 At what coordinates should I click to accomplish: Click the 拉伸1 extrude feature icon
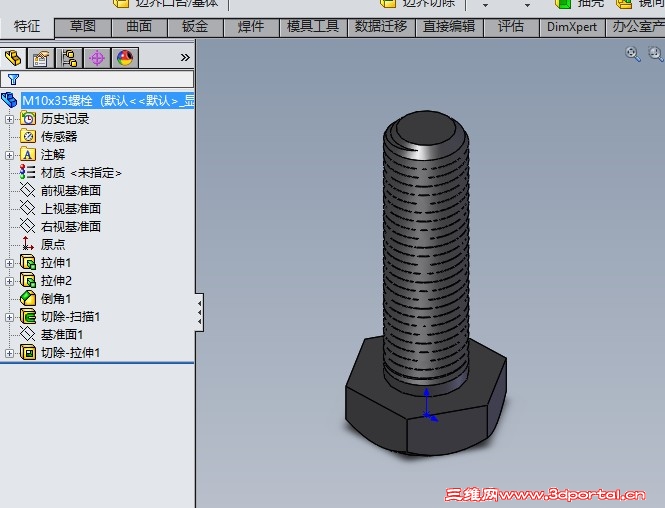pyautogui.click(x=28, y=263)
